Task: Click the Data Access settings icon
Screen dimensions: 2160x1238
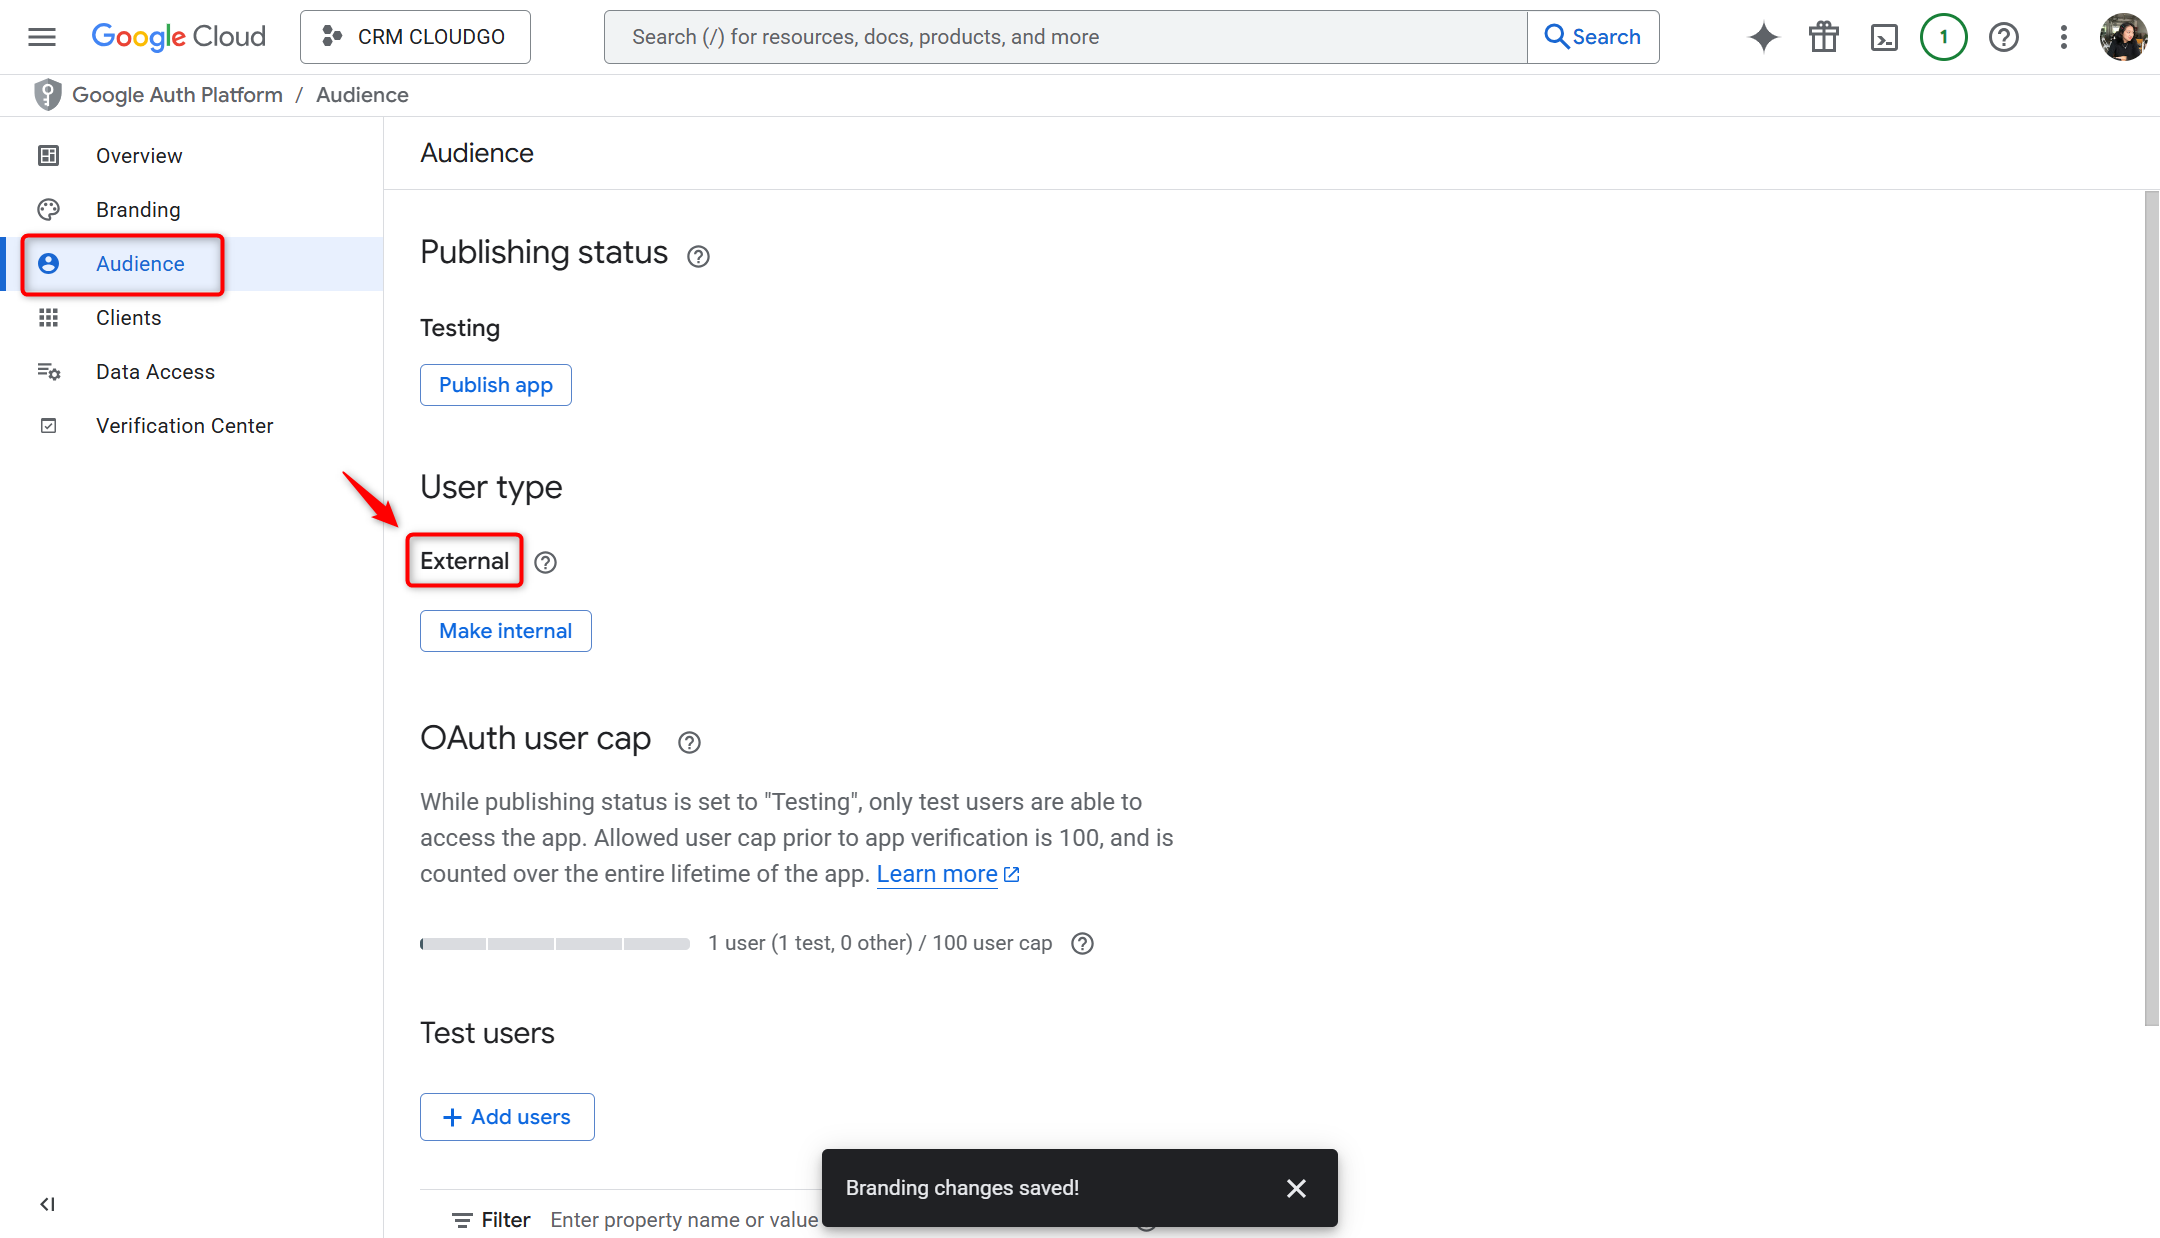Action: 48,371
